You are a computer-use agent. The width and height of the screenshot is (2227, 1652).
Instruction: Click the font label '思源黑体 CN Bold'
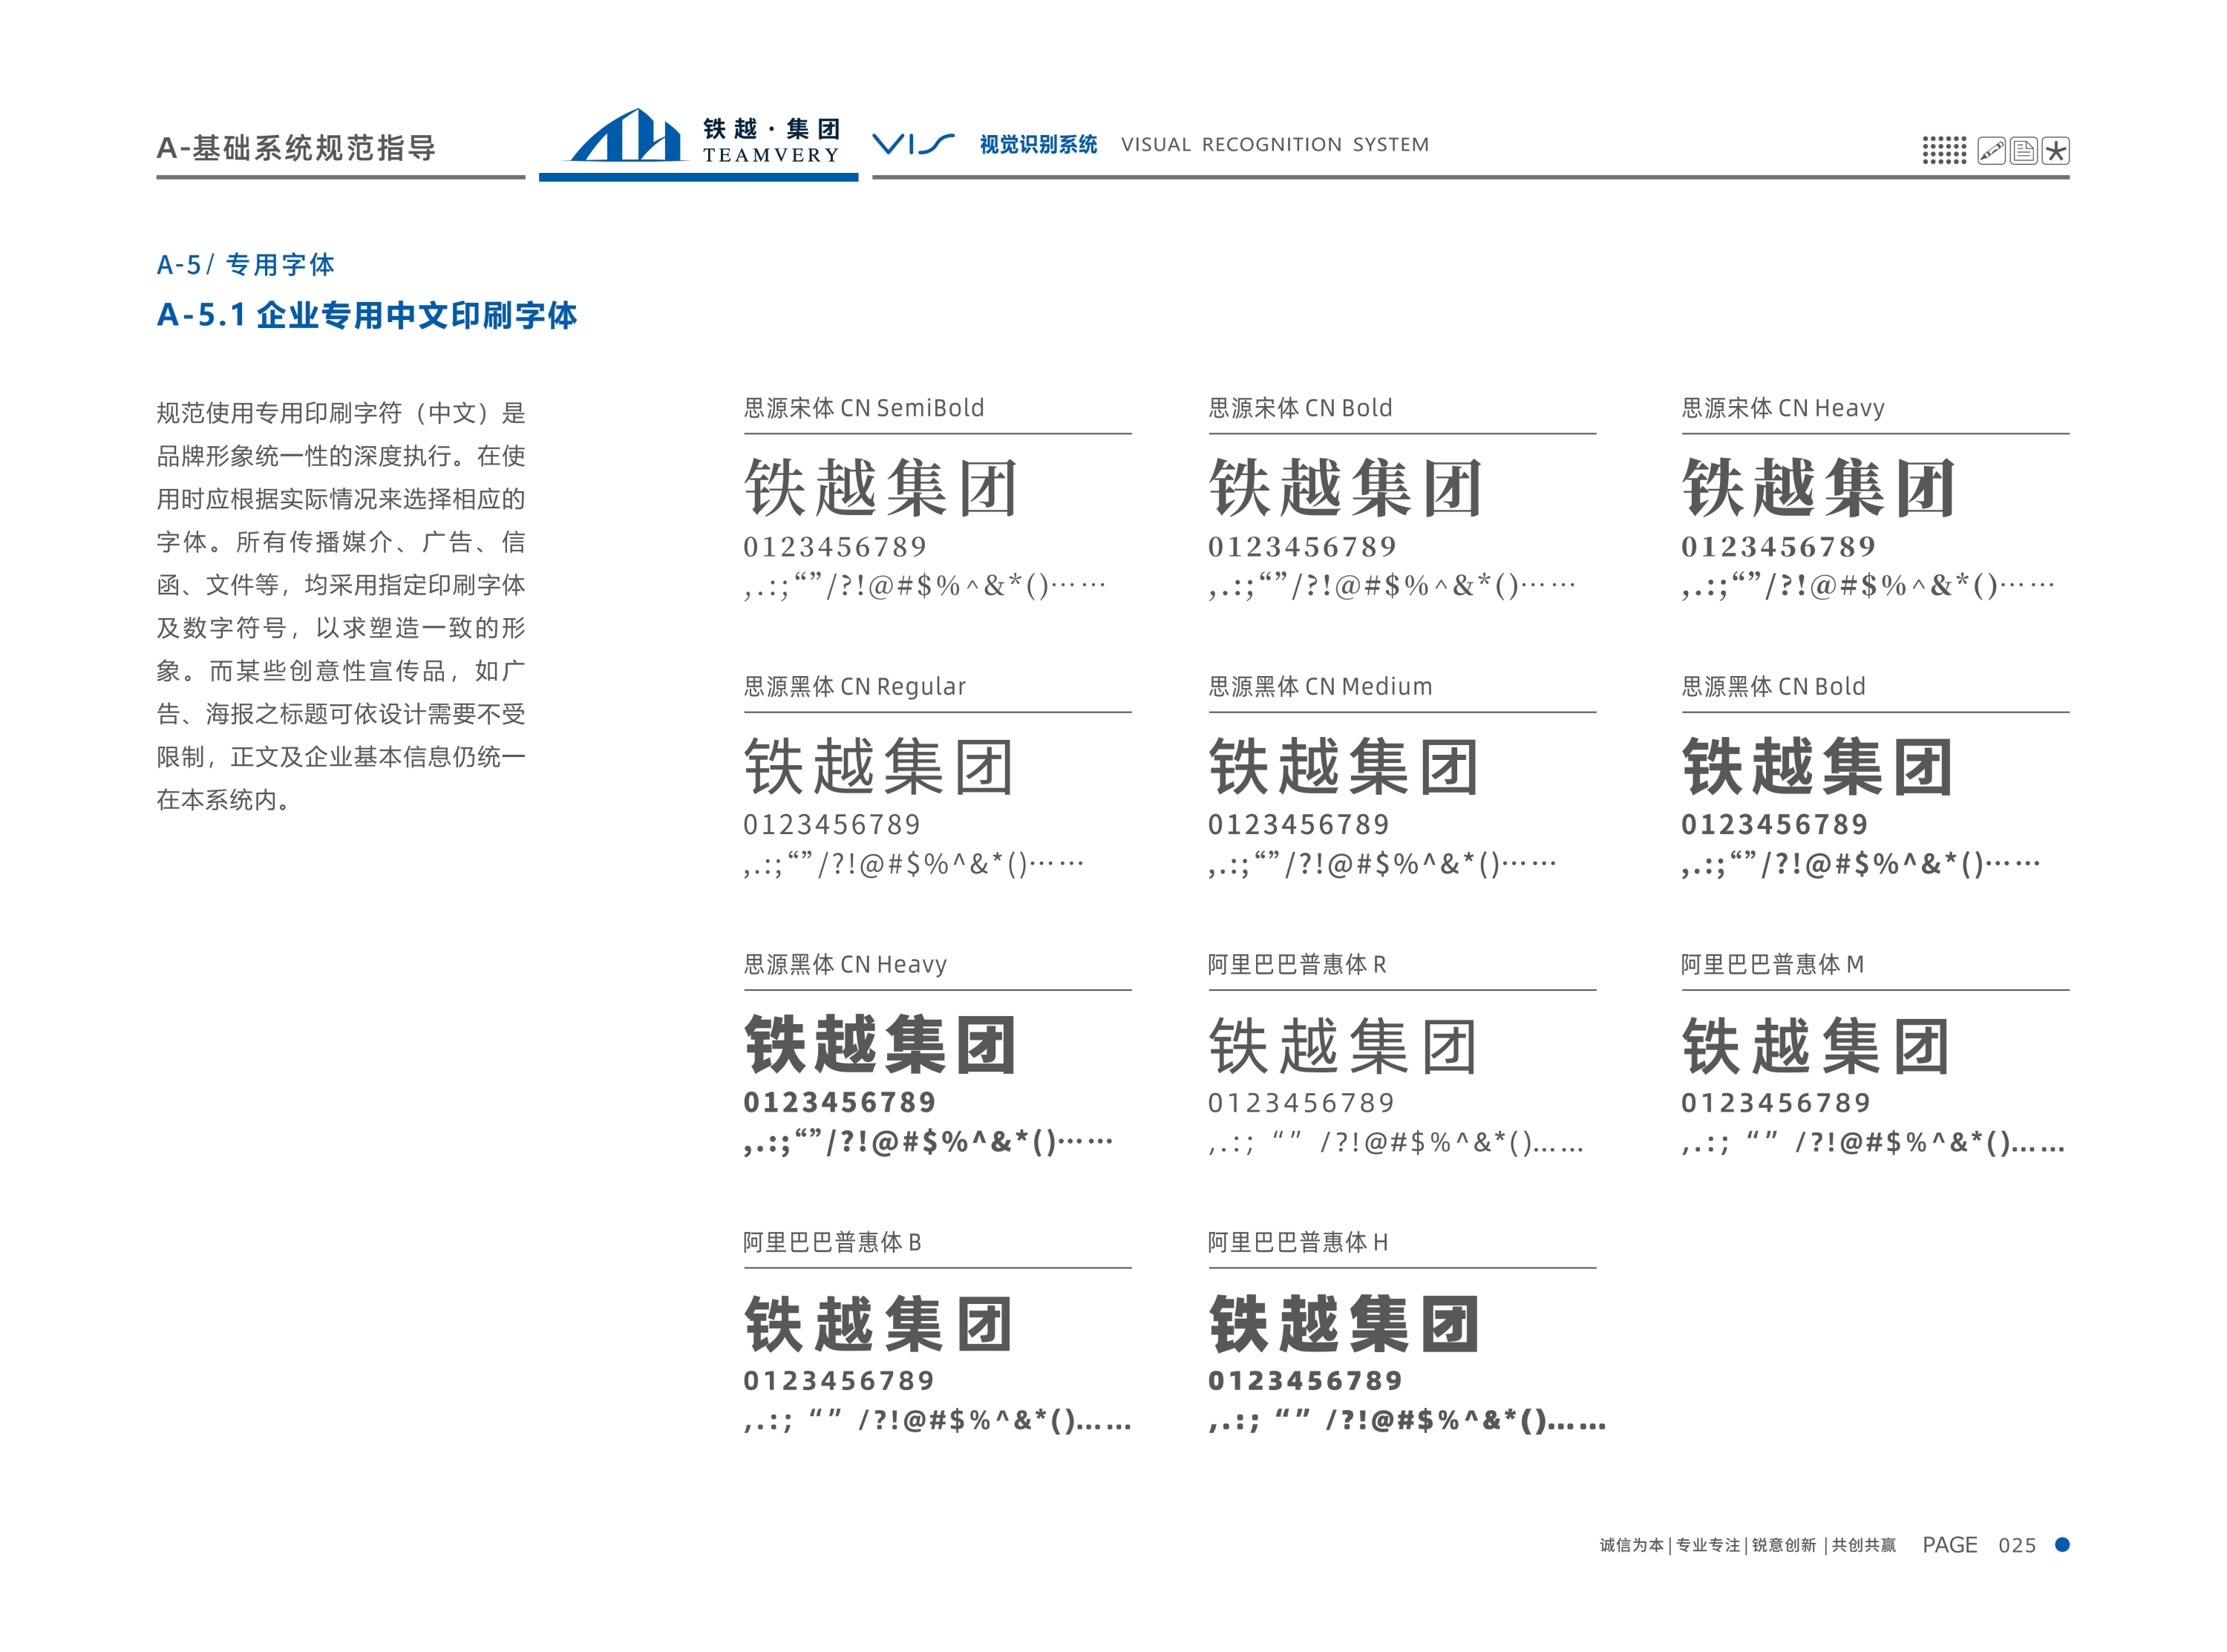(1773, 686)
